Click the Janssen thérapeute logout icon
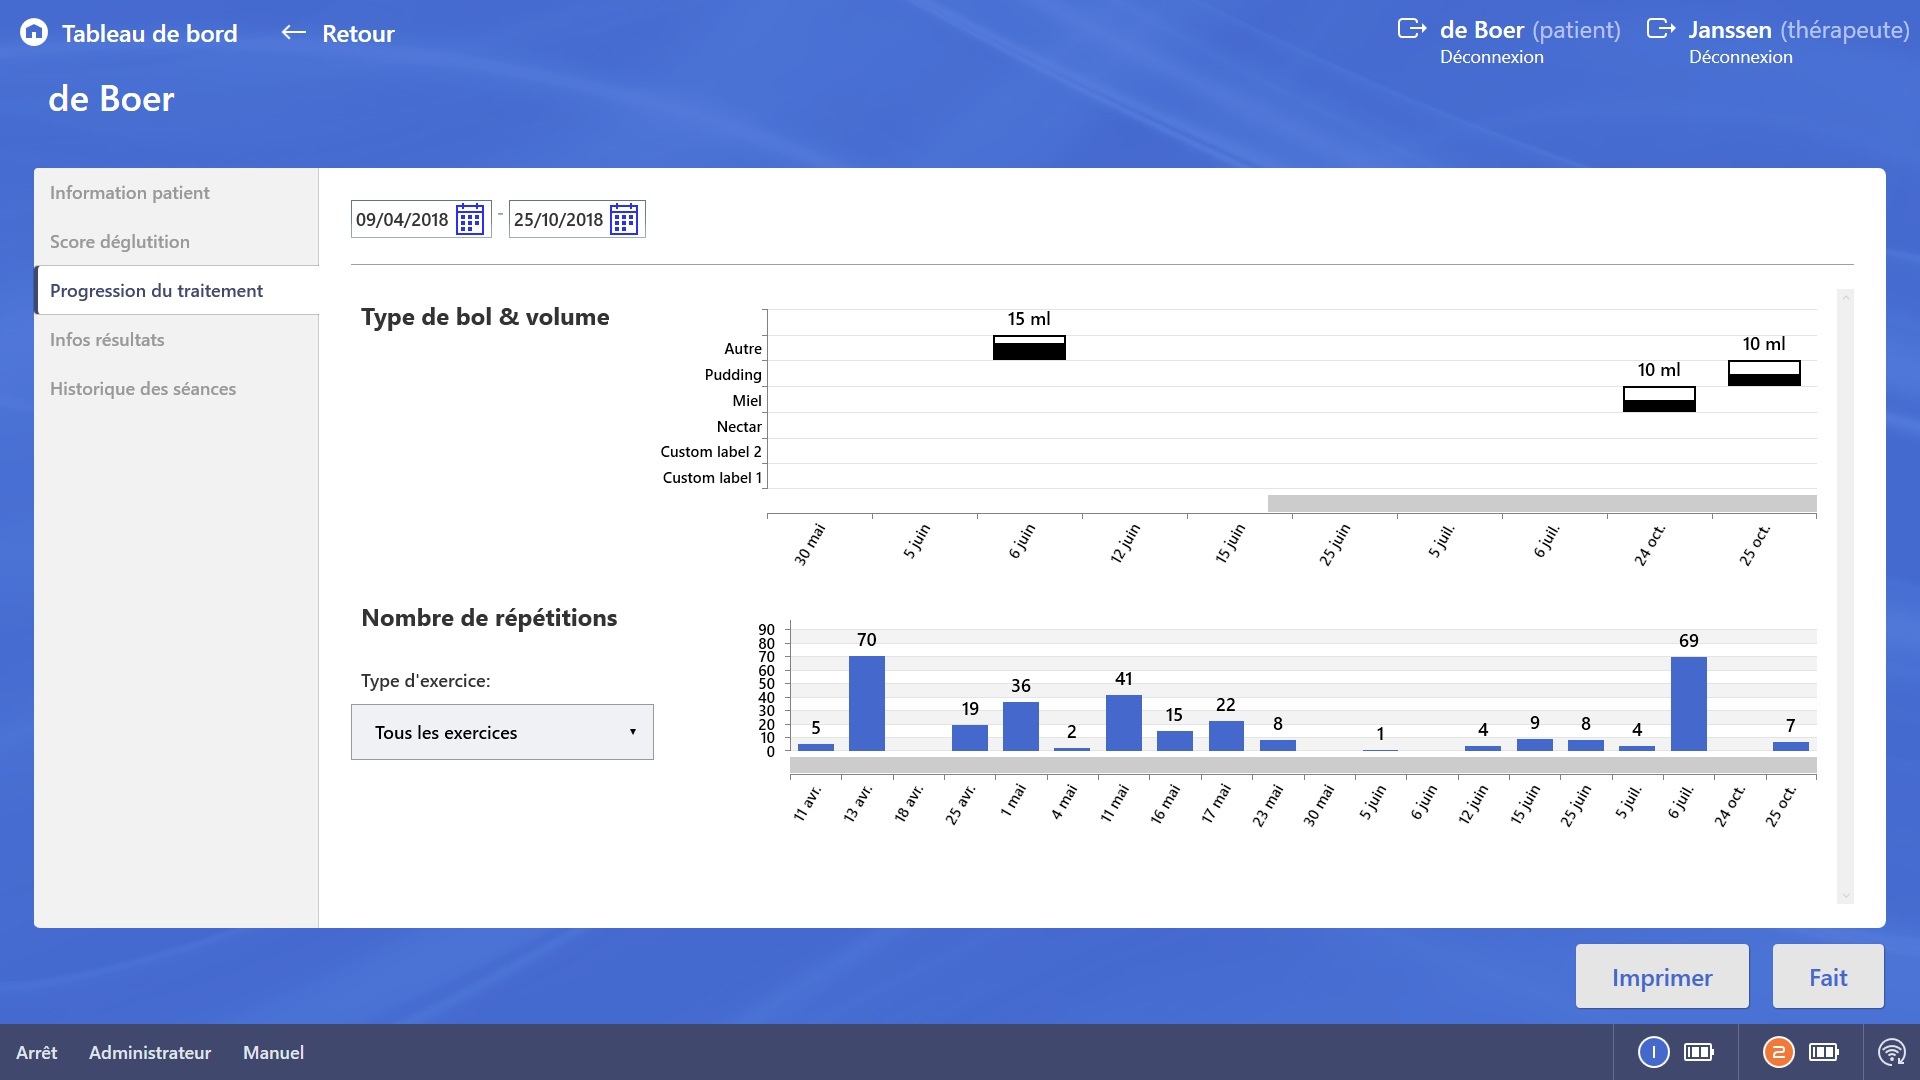Screen dimensions: 1920x1080 1661,29
